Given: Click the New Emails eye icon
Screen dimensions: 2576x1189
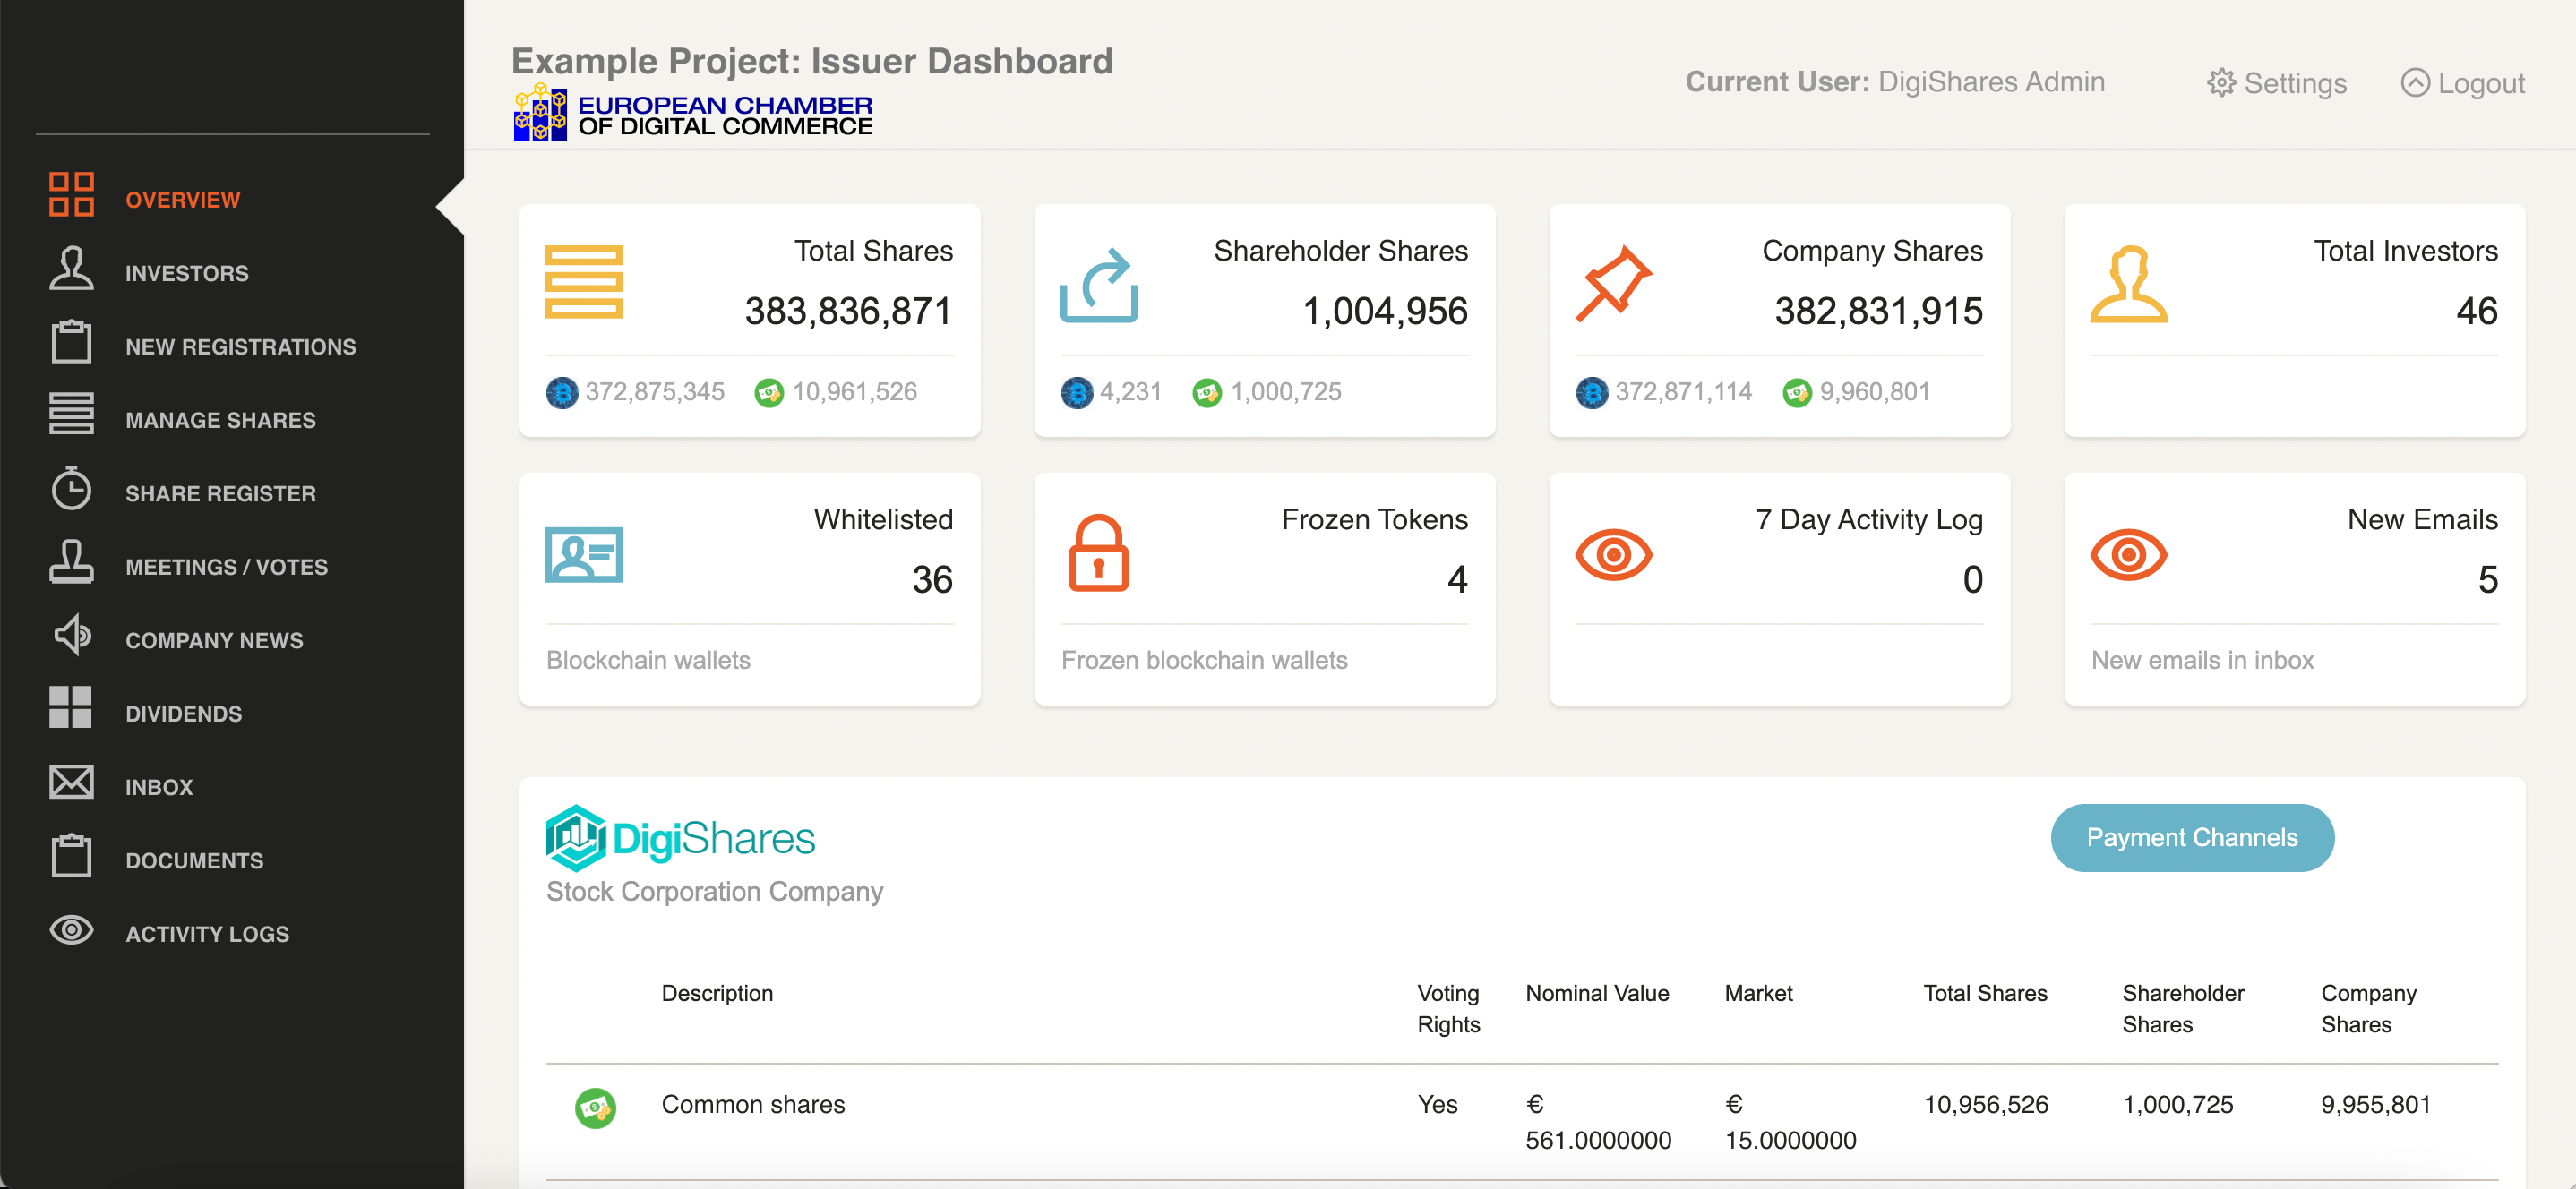Looking at the screenshot, I should click(2128, 554).
